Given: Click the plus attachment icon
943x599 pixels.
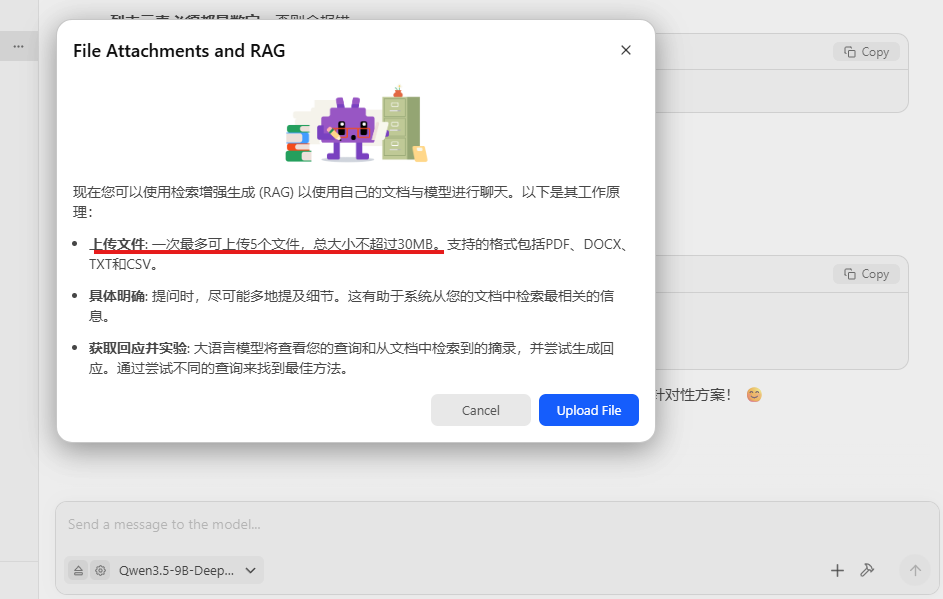Looking at the screenshot, I should (837, 570).
